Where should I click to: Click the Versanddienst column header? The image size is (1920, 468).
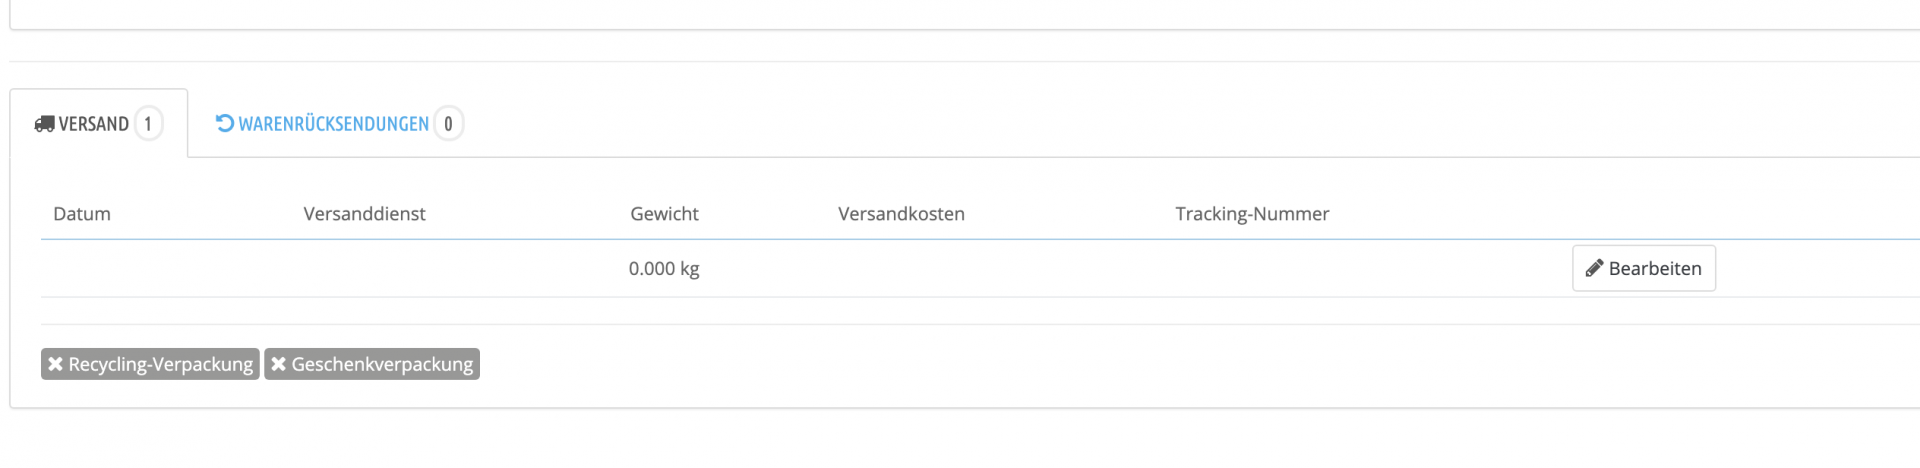pyautogui.click(x=364, y=214)
